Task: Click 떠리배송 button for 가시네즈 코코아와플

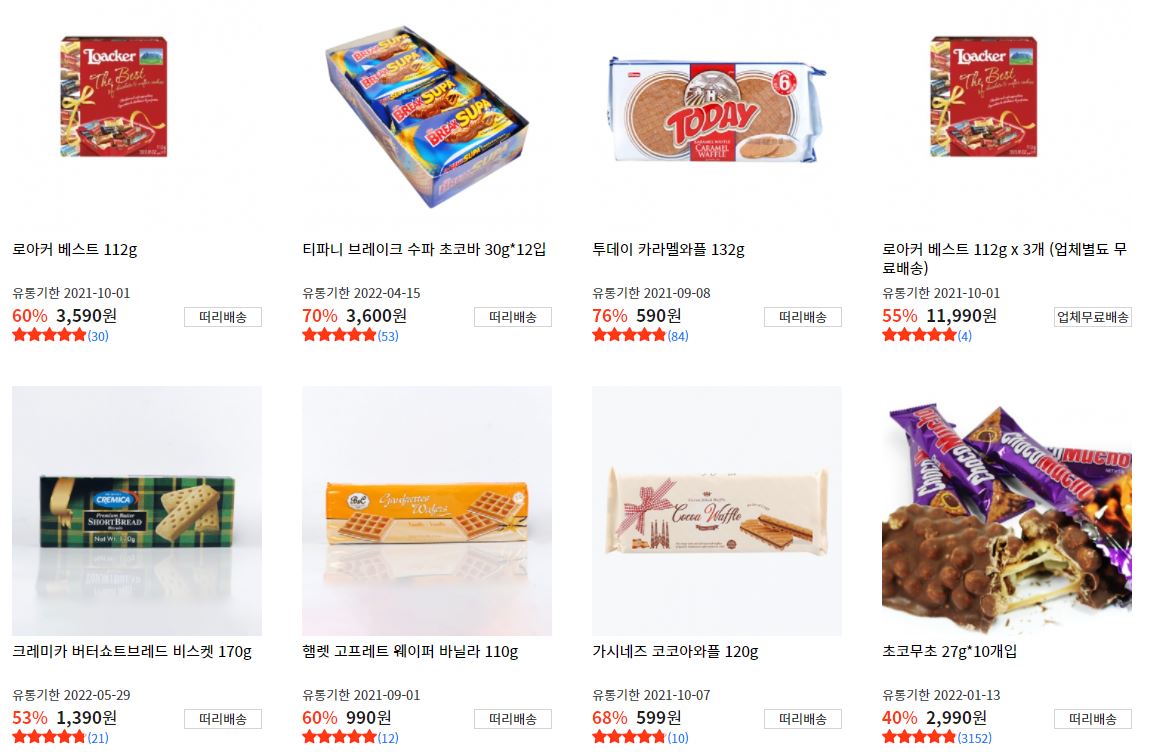Action: (803, 719)
